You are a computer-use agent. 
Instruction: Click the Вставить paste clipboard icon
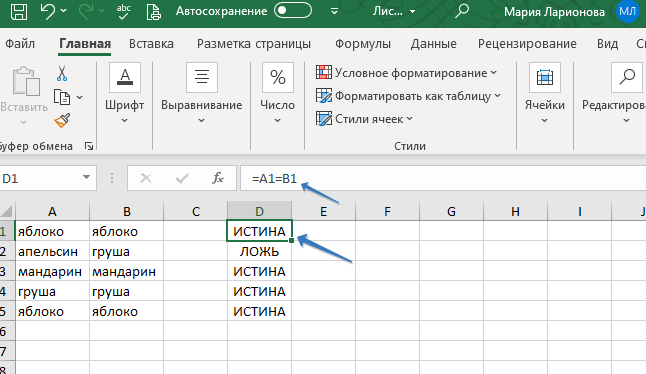[26, 82]
